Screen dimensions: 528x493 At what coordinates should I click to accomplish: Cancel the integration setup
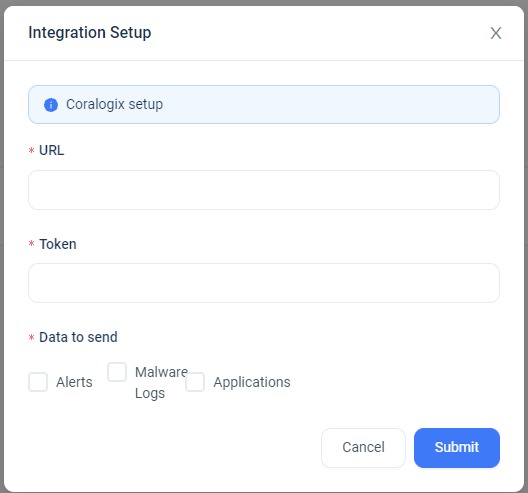363,448
